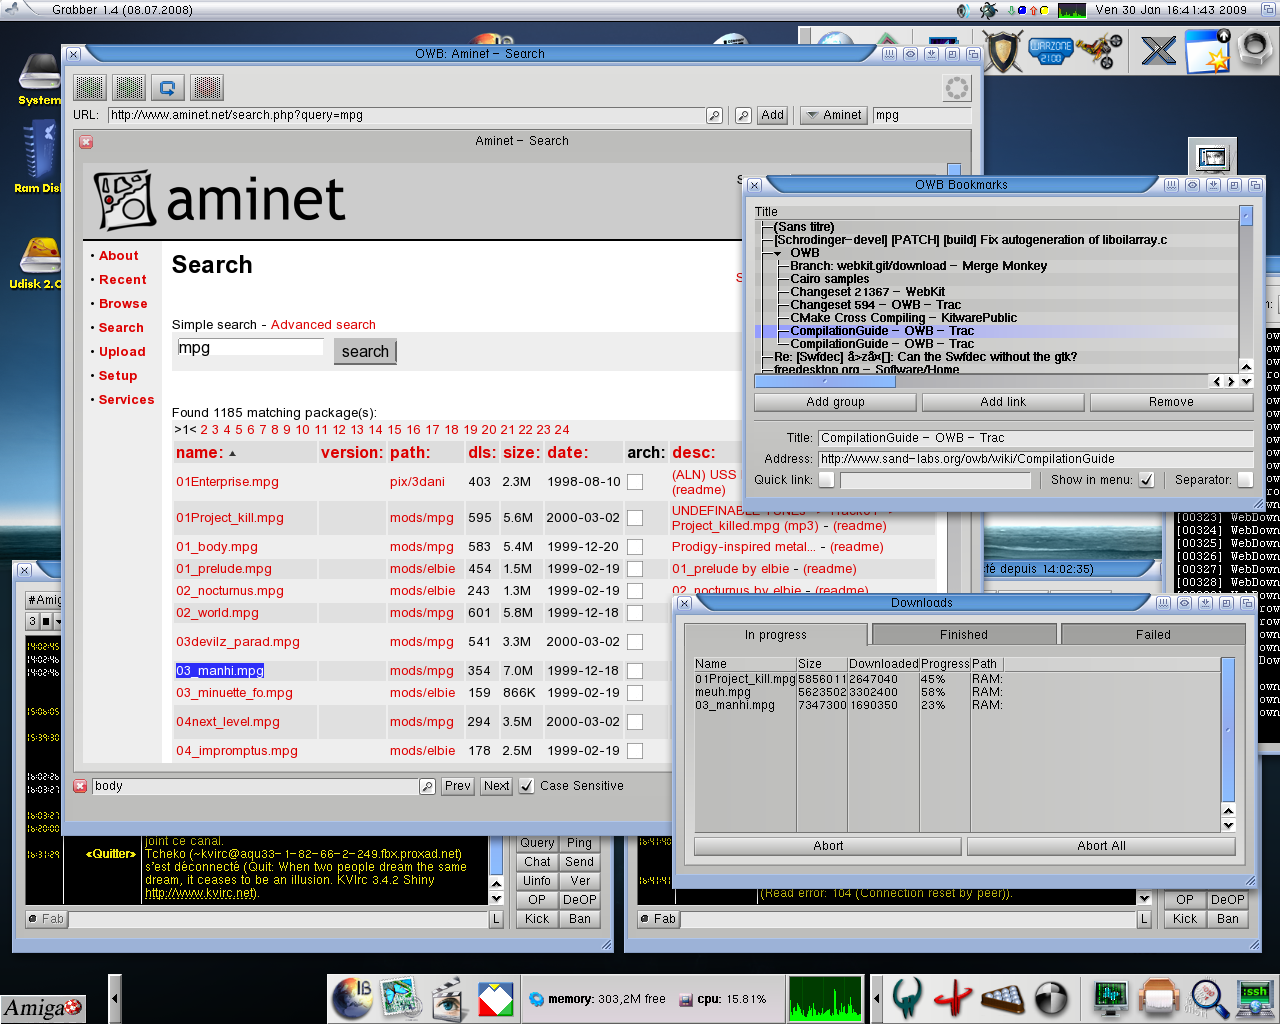
Task: Open the Recent menu link on Aminet
Action: point(122,280)
